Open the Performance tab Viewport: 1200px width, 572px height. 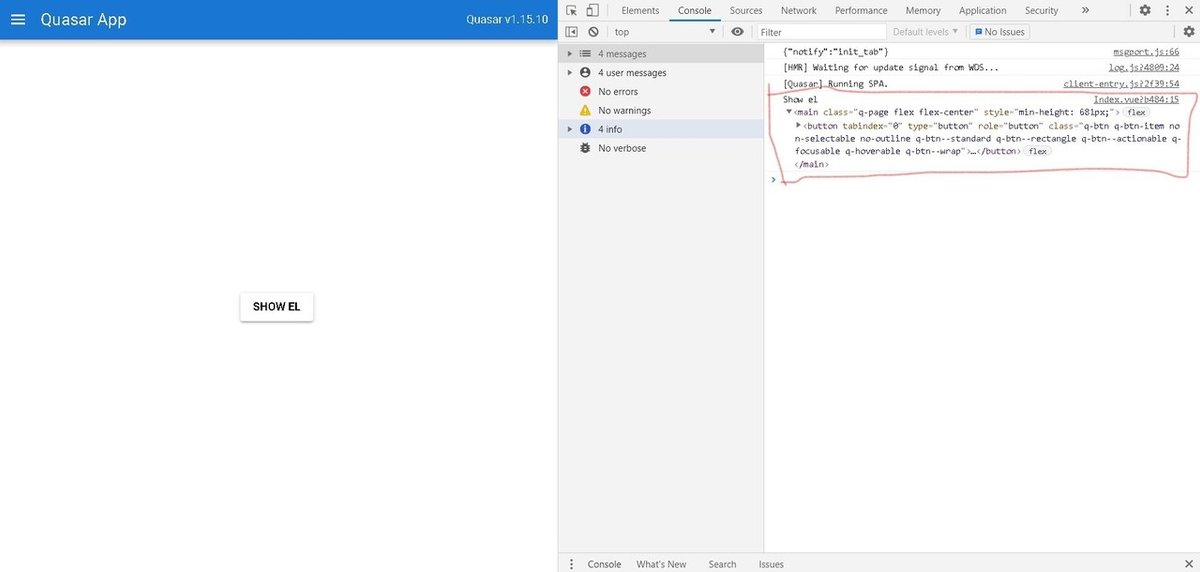(861, 10)
